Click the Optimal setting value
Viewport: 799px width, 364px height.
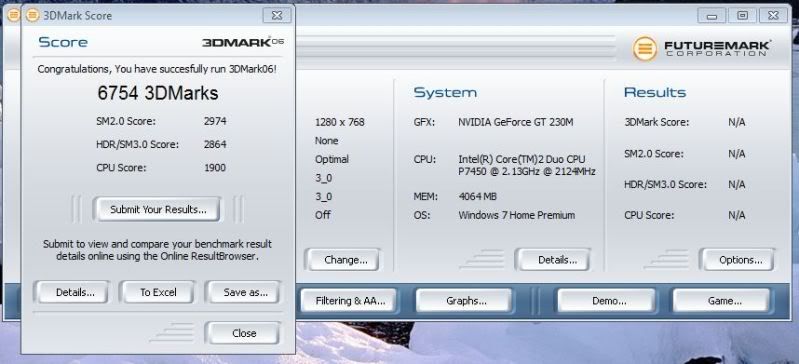(x=332, y=160)
